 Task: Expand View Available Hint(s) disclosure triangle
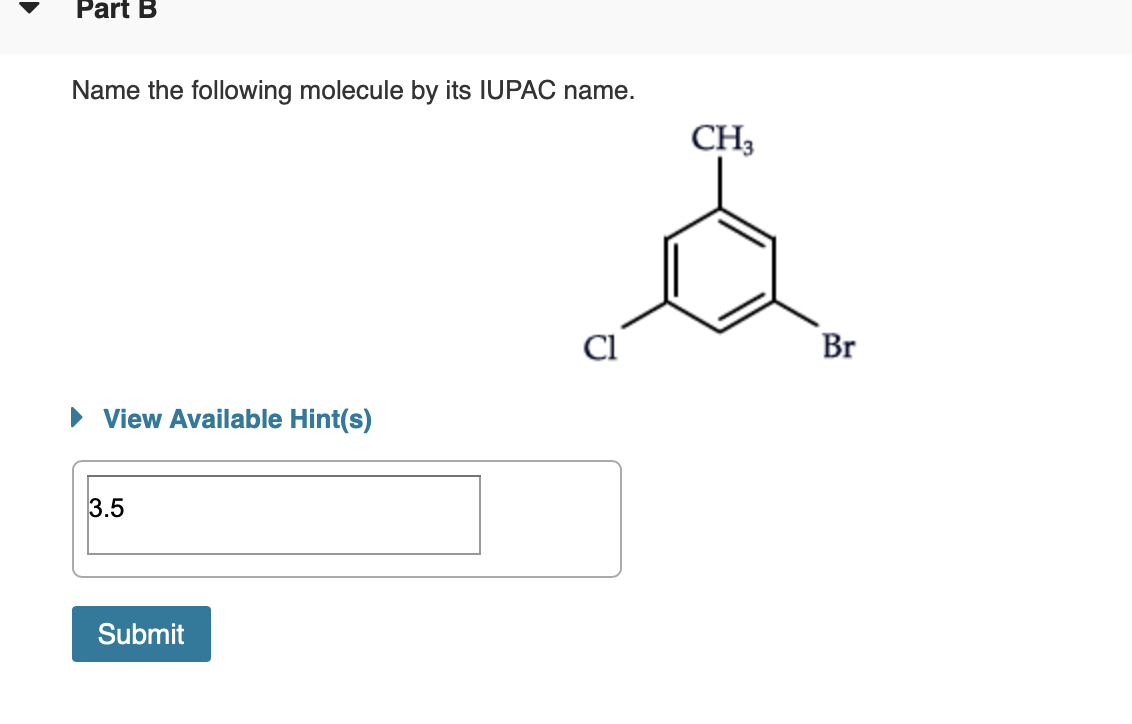77,418
